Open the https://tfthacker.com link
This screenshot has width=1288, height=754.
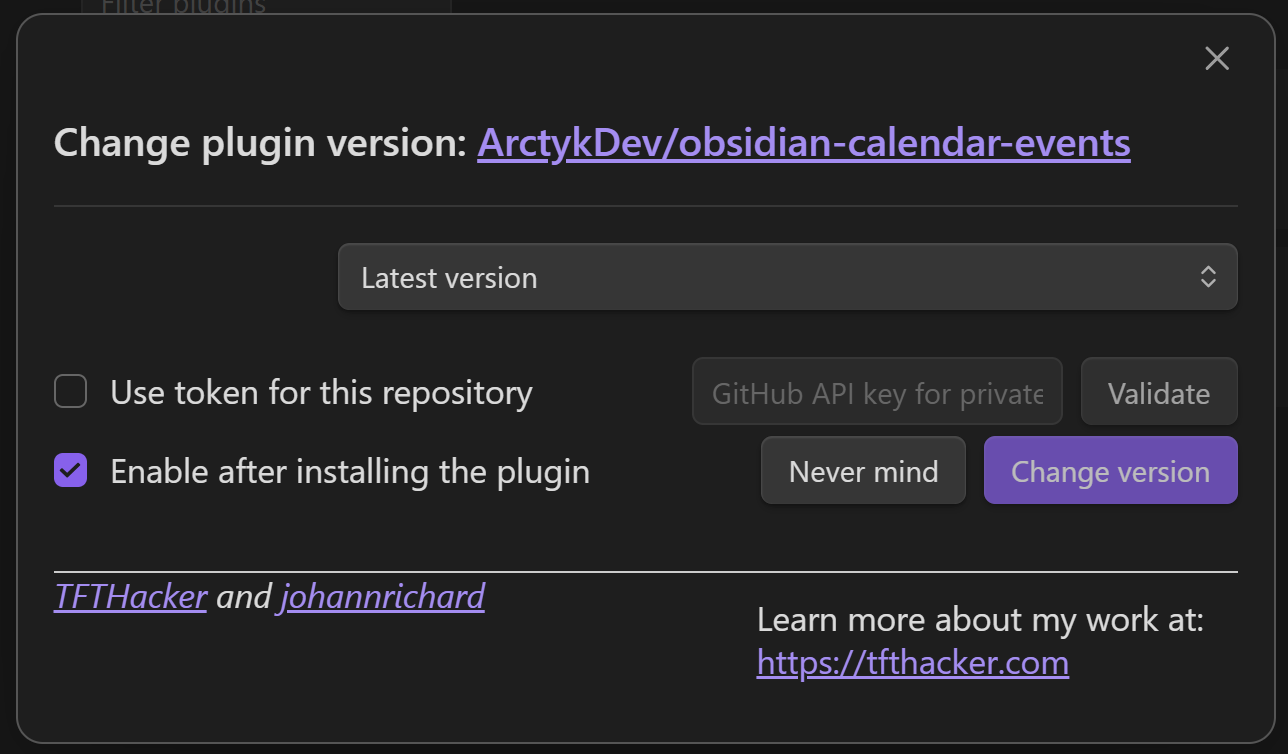point(912,662)
